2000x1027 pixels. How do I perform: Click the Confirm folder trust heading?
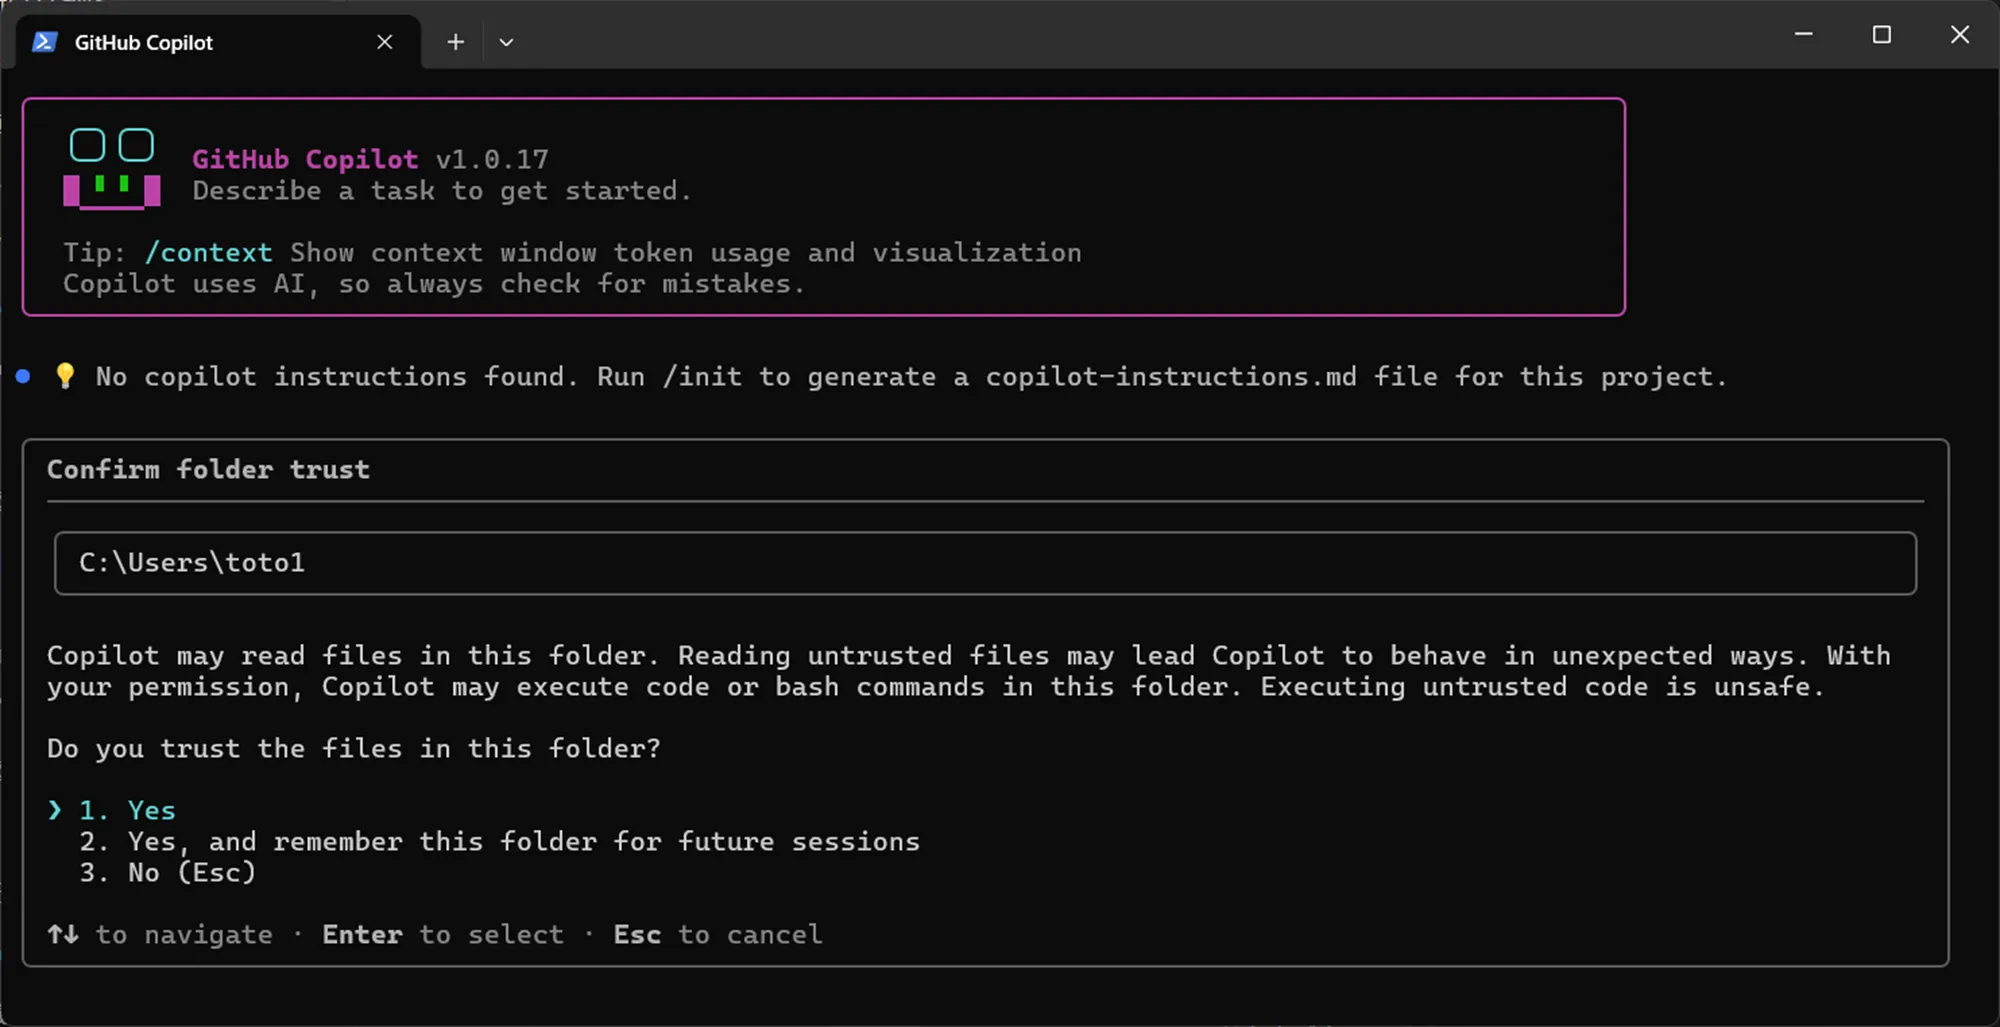[208, 469]
